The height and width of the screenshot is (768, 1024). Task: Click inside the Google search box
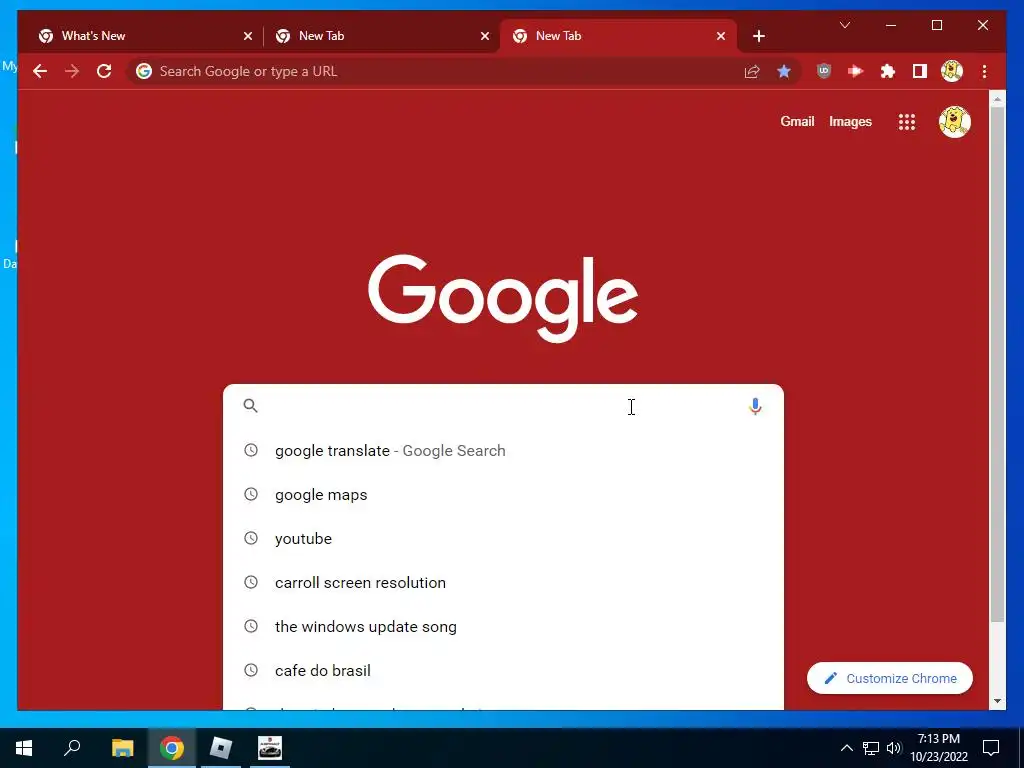(x=503, y=406)
